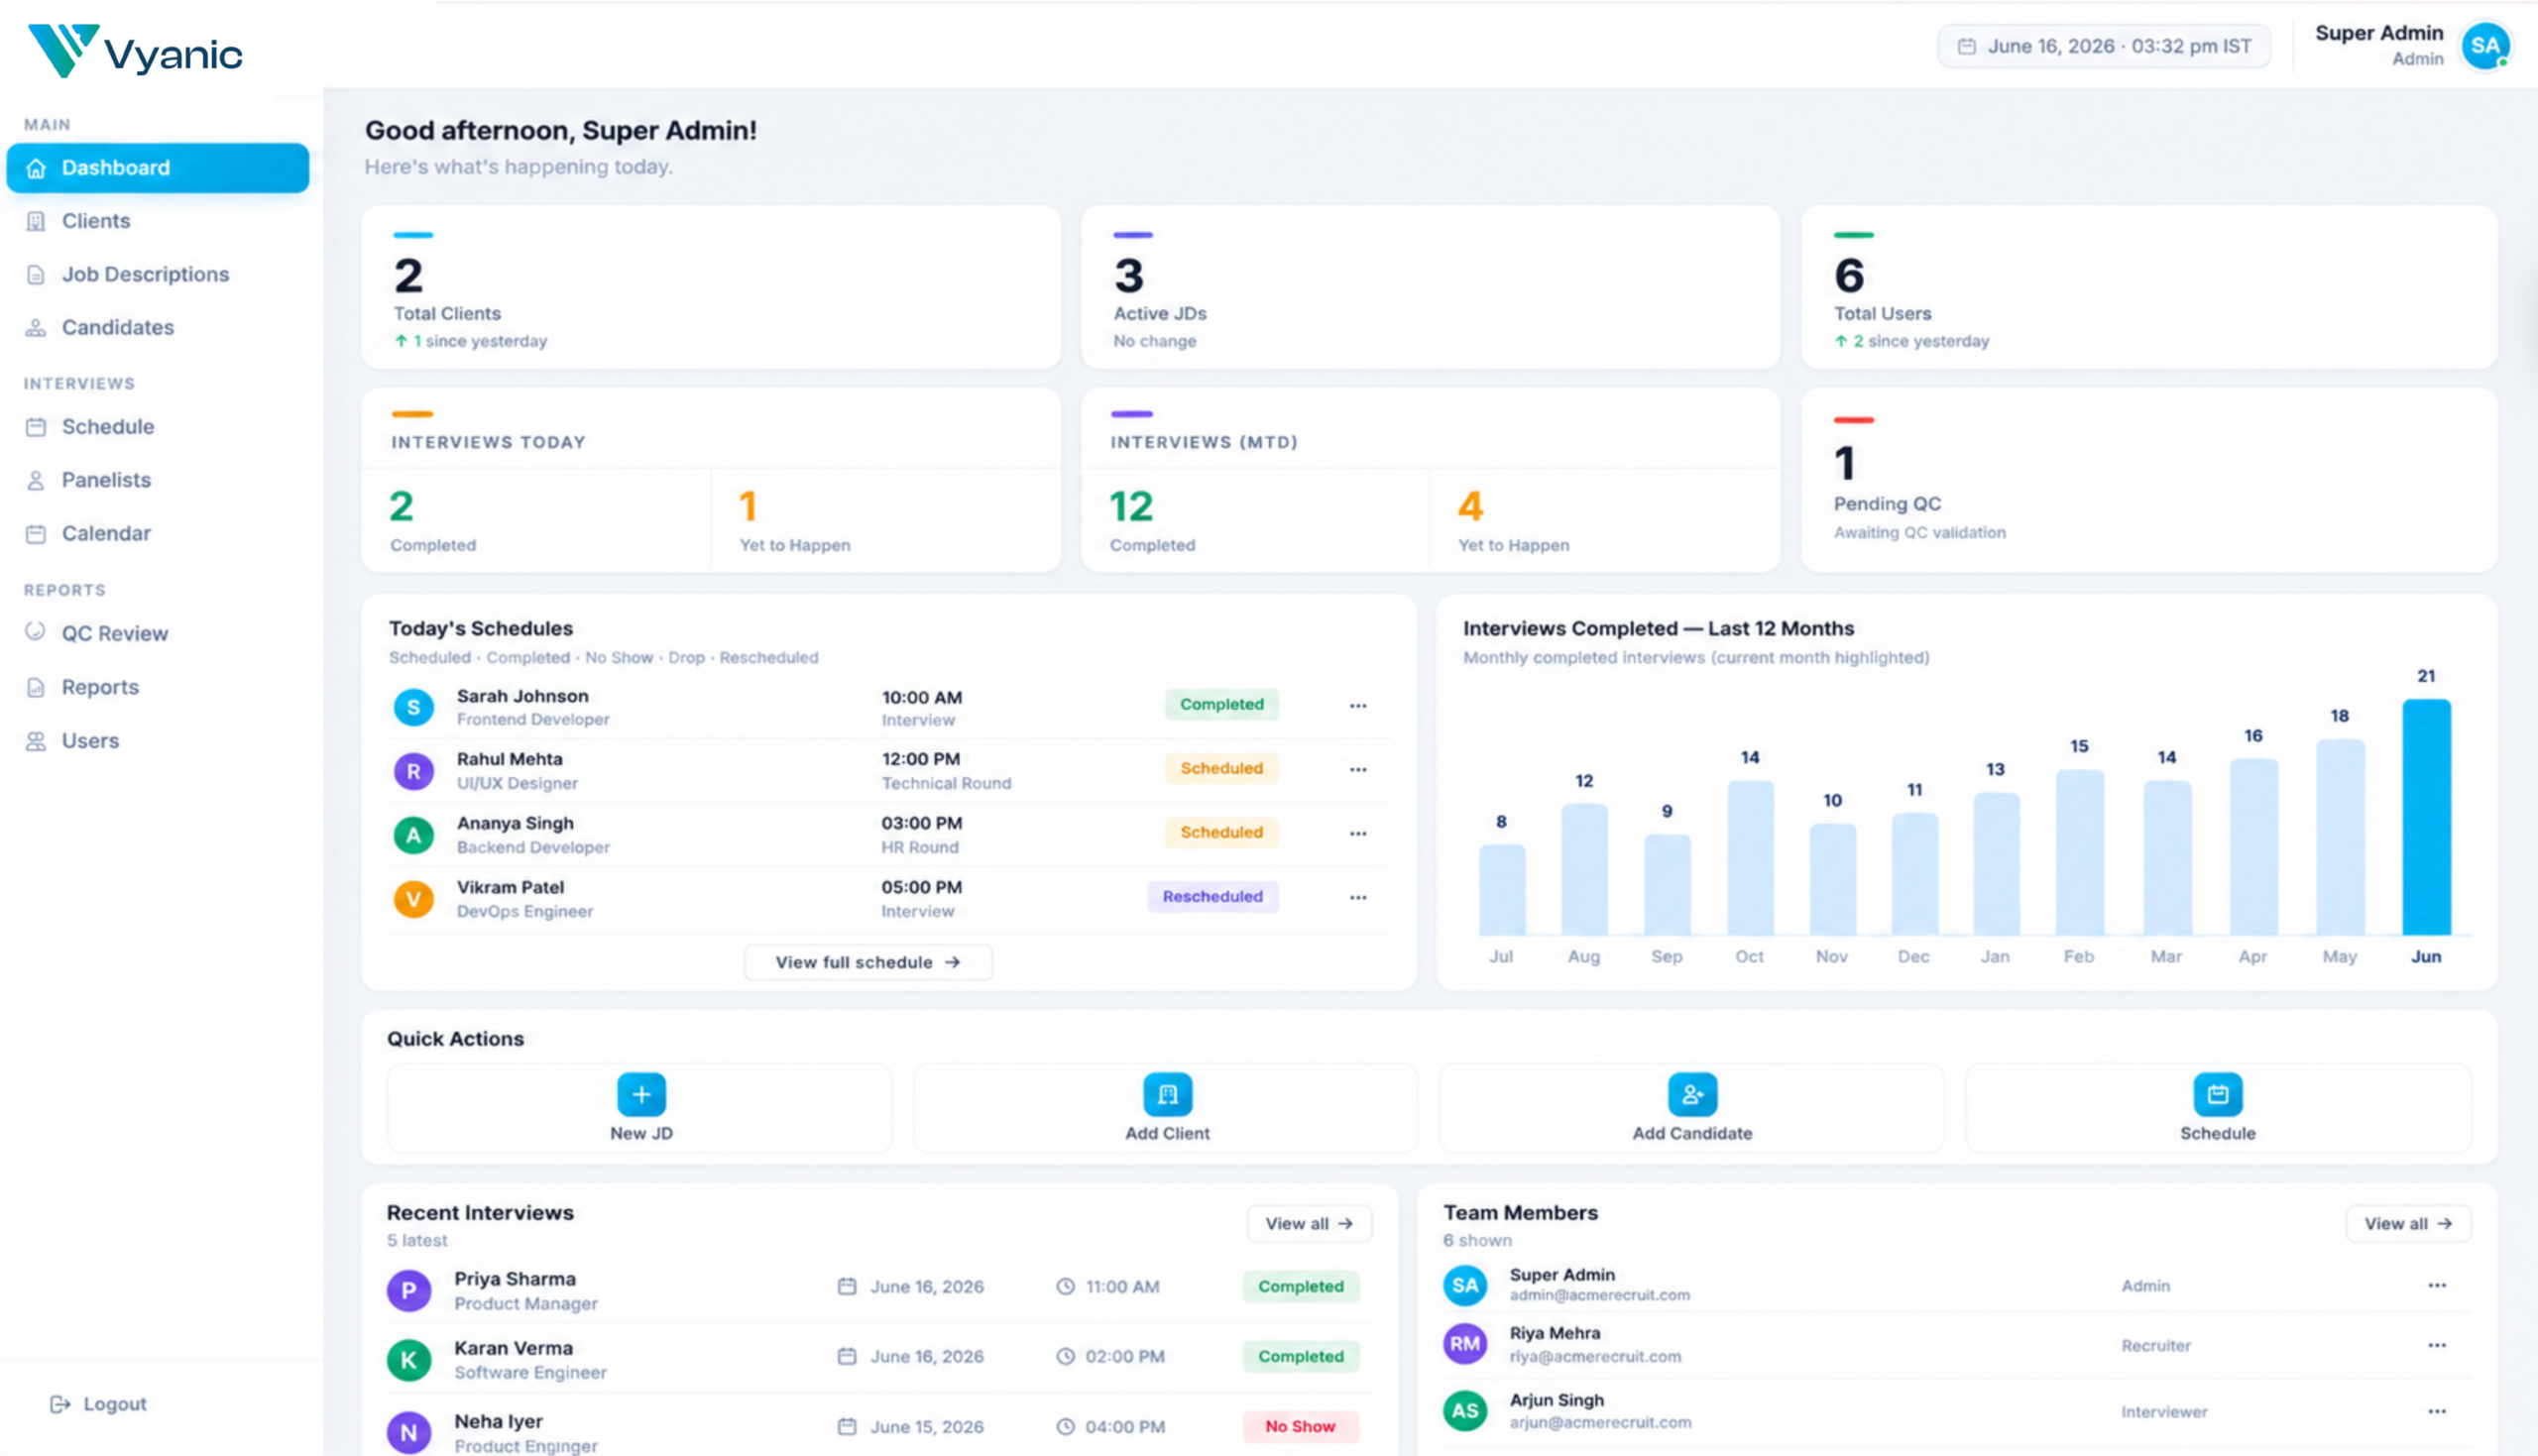Open the Total Clients card

711,287
